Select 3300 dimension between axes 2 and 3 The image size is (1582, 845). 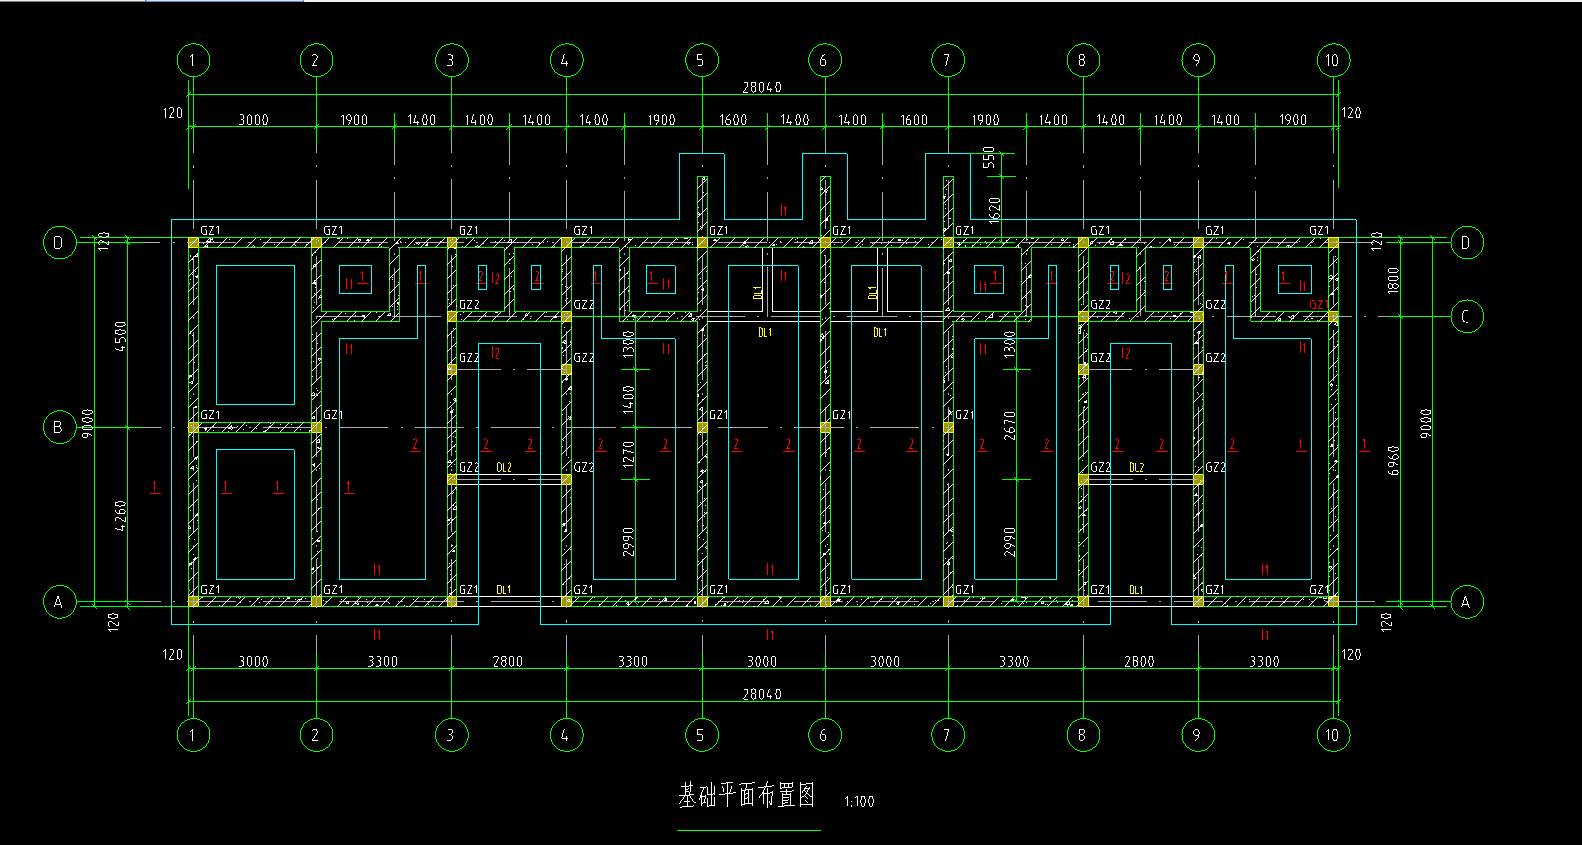coord(382,661)
